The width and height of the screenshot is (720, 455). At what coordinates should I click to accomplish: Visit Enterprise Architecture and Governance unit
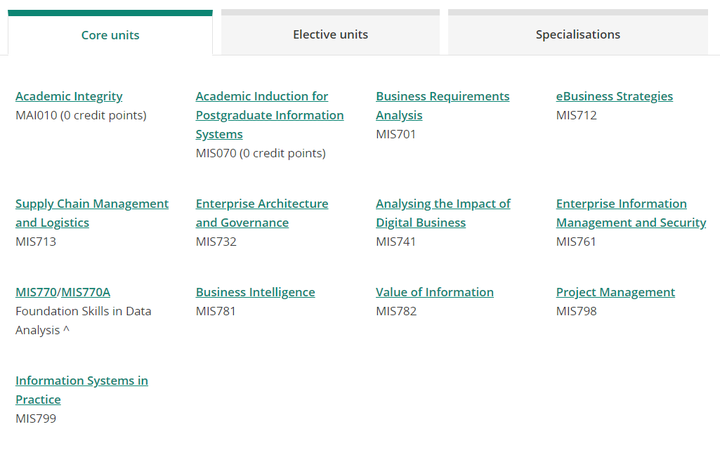(x=262, y=213)
